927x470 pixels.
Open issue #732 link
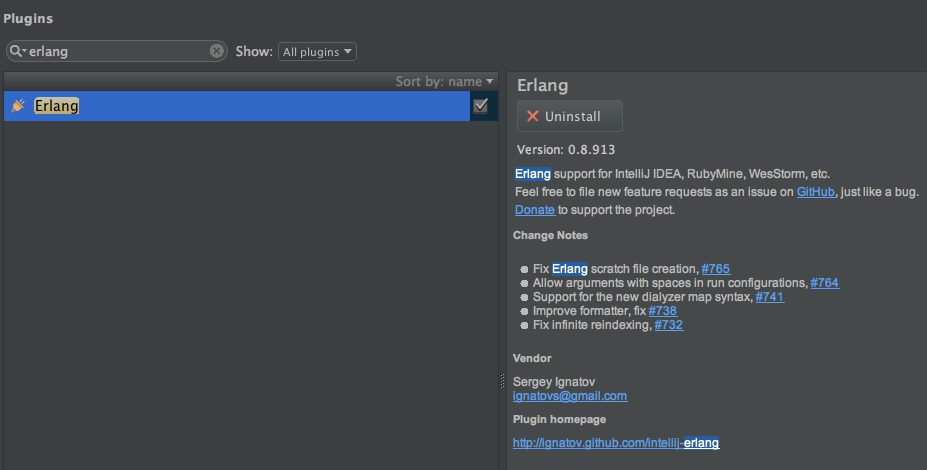(x=669, y=325)
